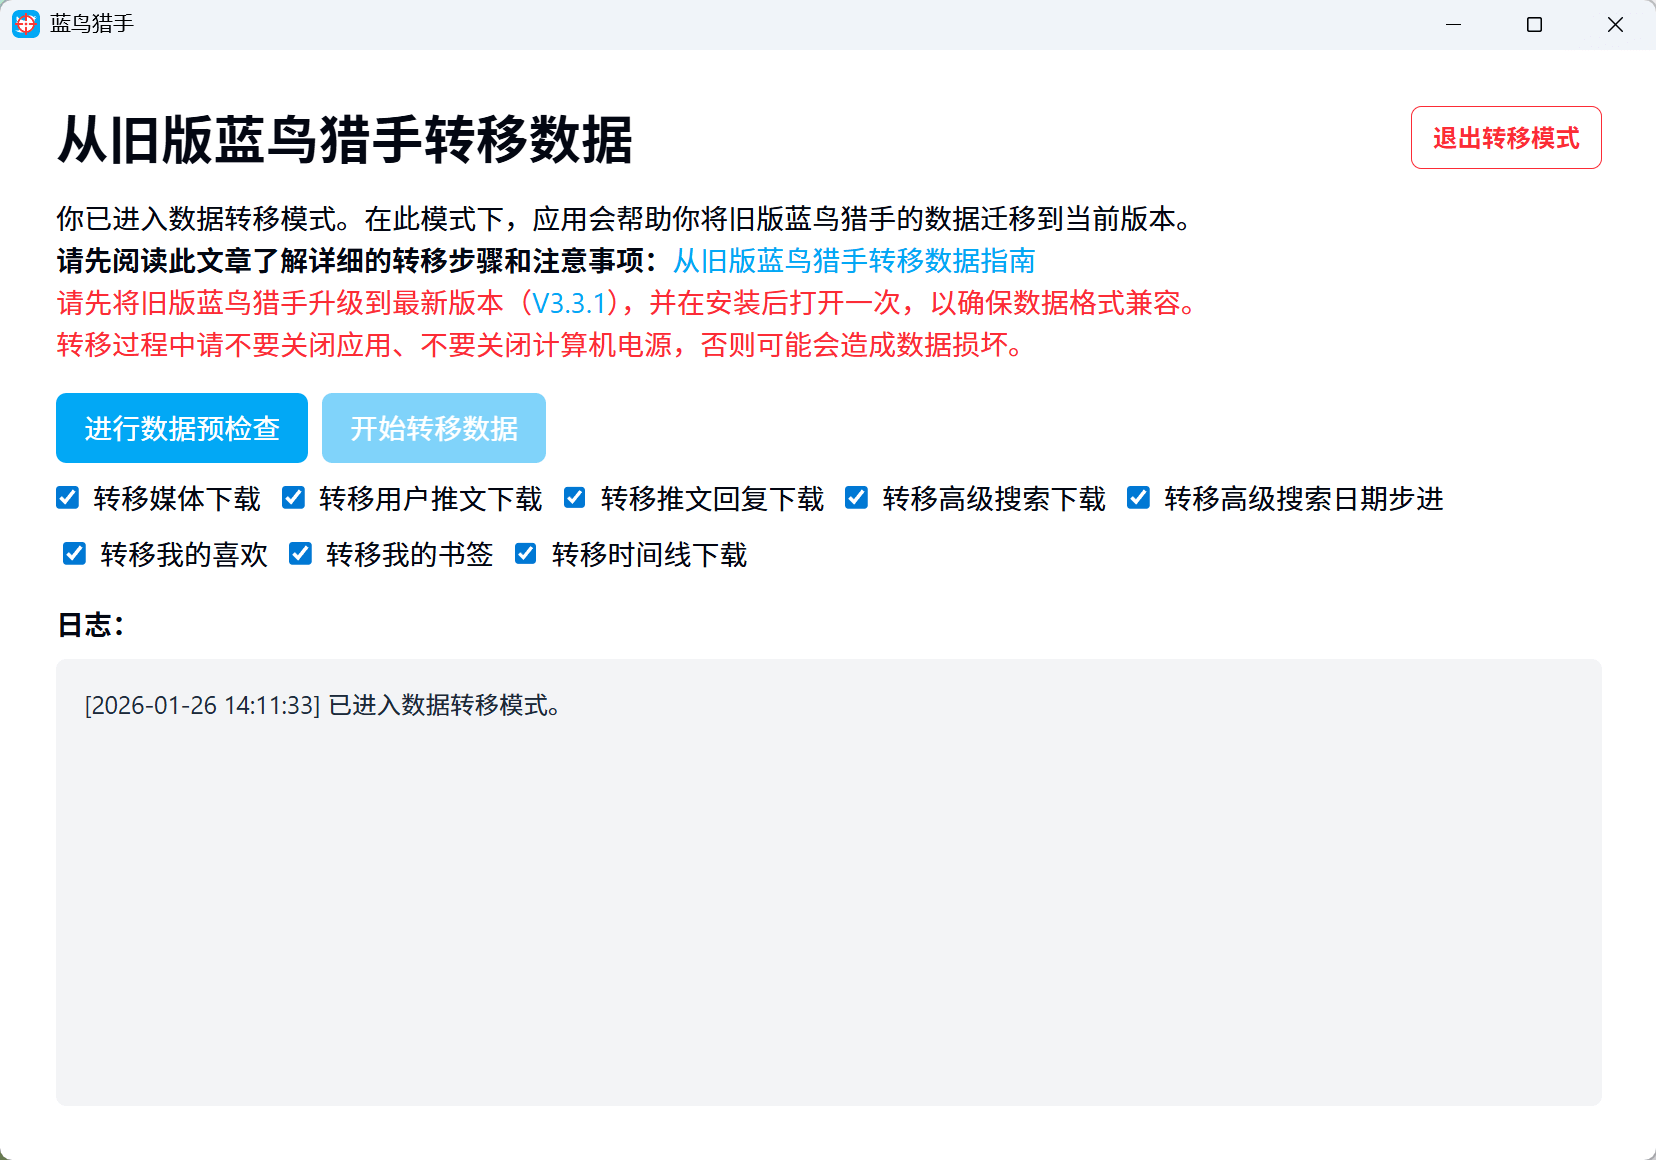Image resolution: width=1656 pixels, height=1160 pixels.
Task: Maximize the 蓝鸟猎手 window
Action: 1534,24
